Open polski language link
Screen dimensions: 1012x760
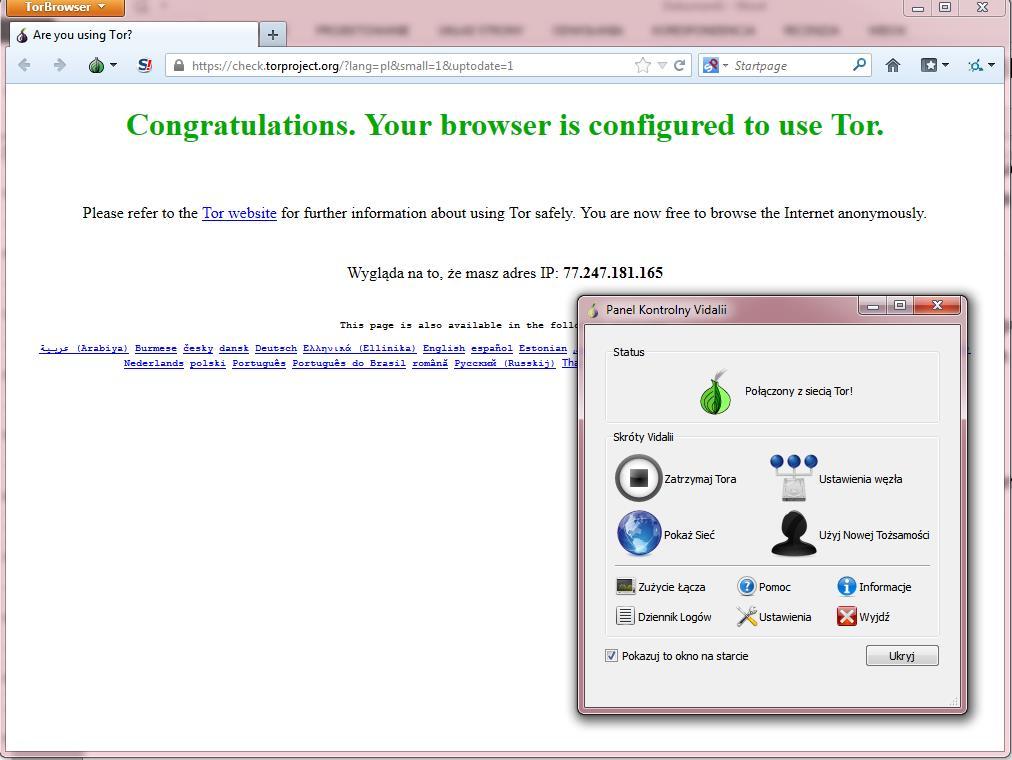(208, 363)
